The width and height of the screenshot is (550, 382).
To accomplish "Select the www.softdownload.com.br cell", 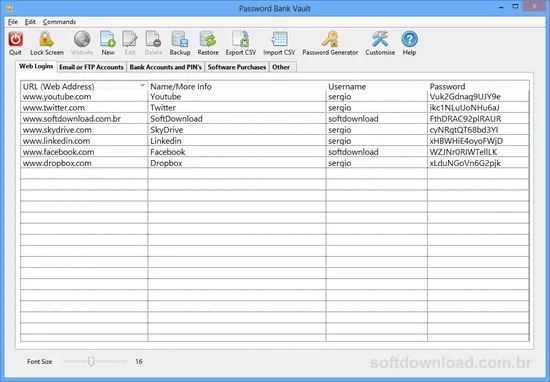I will click(x=84, y=119).
